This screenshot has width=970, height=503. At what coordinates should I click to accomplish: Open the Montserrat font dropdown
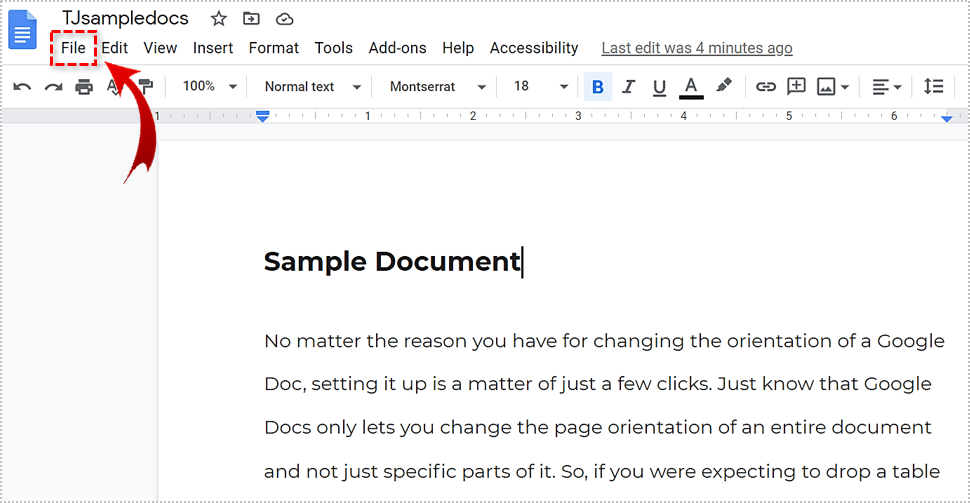(438, 87)
